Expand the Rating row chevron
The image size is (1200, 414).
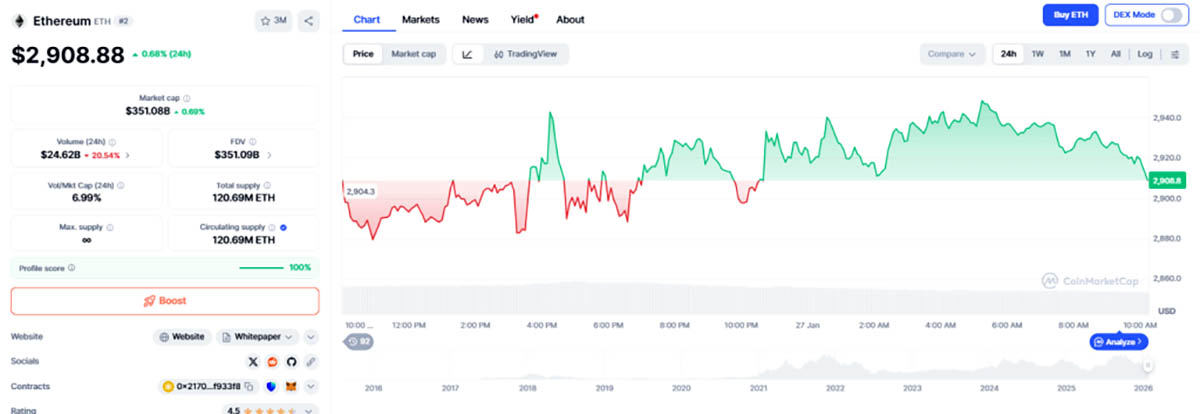(311, 409)
